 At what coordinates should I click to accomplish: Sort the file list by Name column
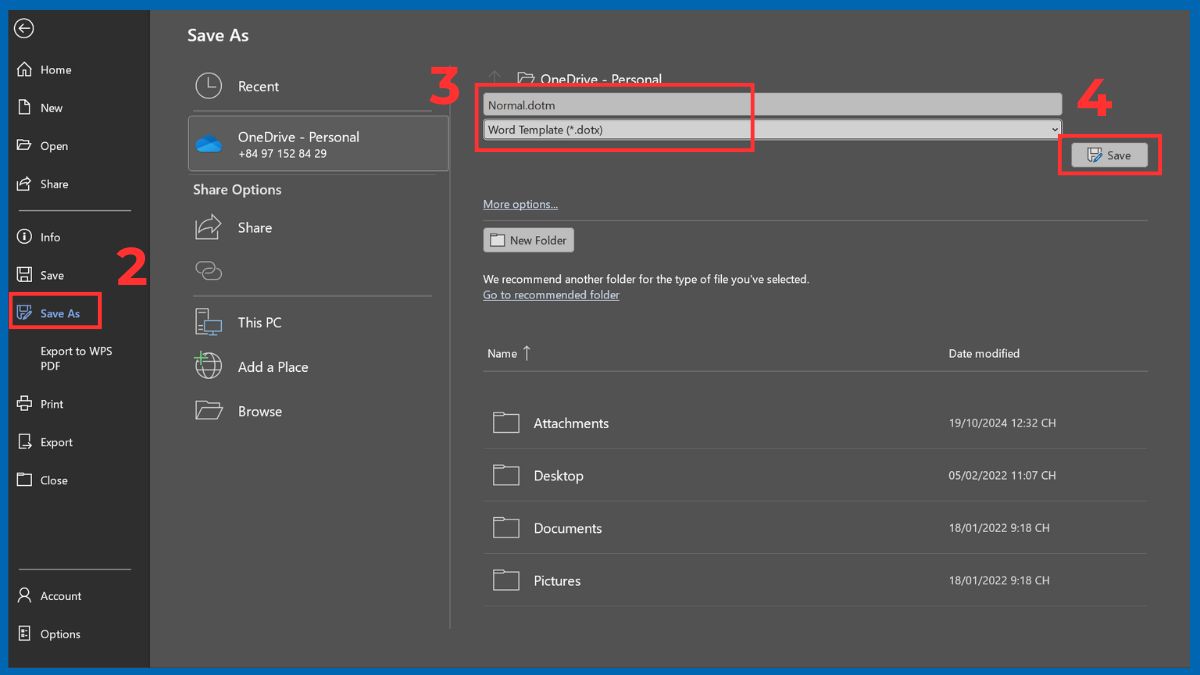(x=502, y=354)
